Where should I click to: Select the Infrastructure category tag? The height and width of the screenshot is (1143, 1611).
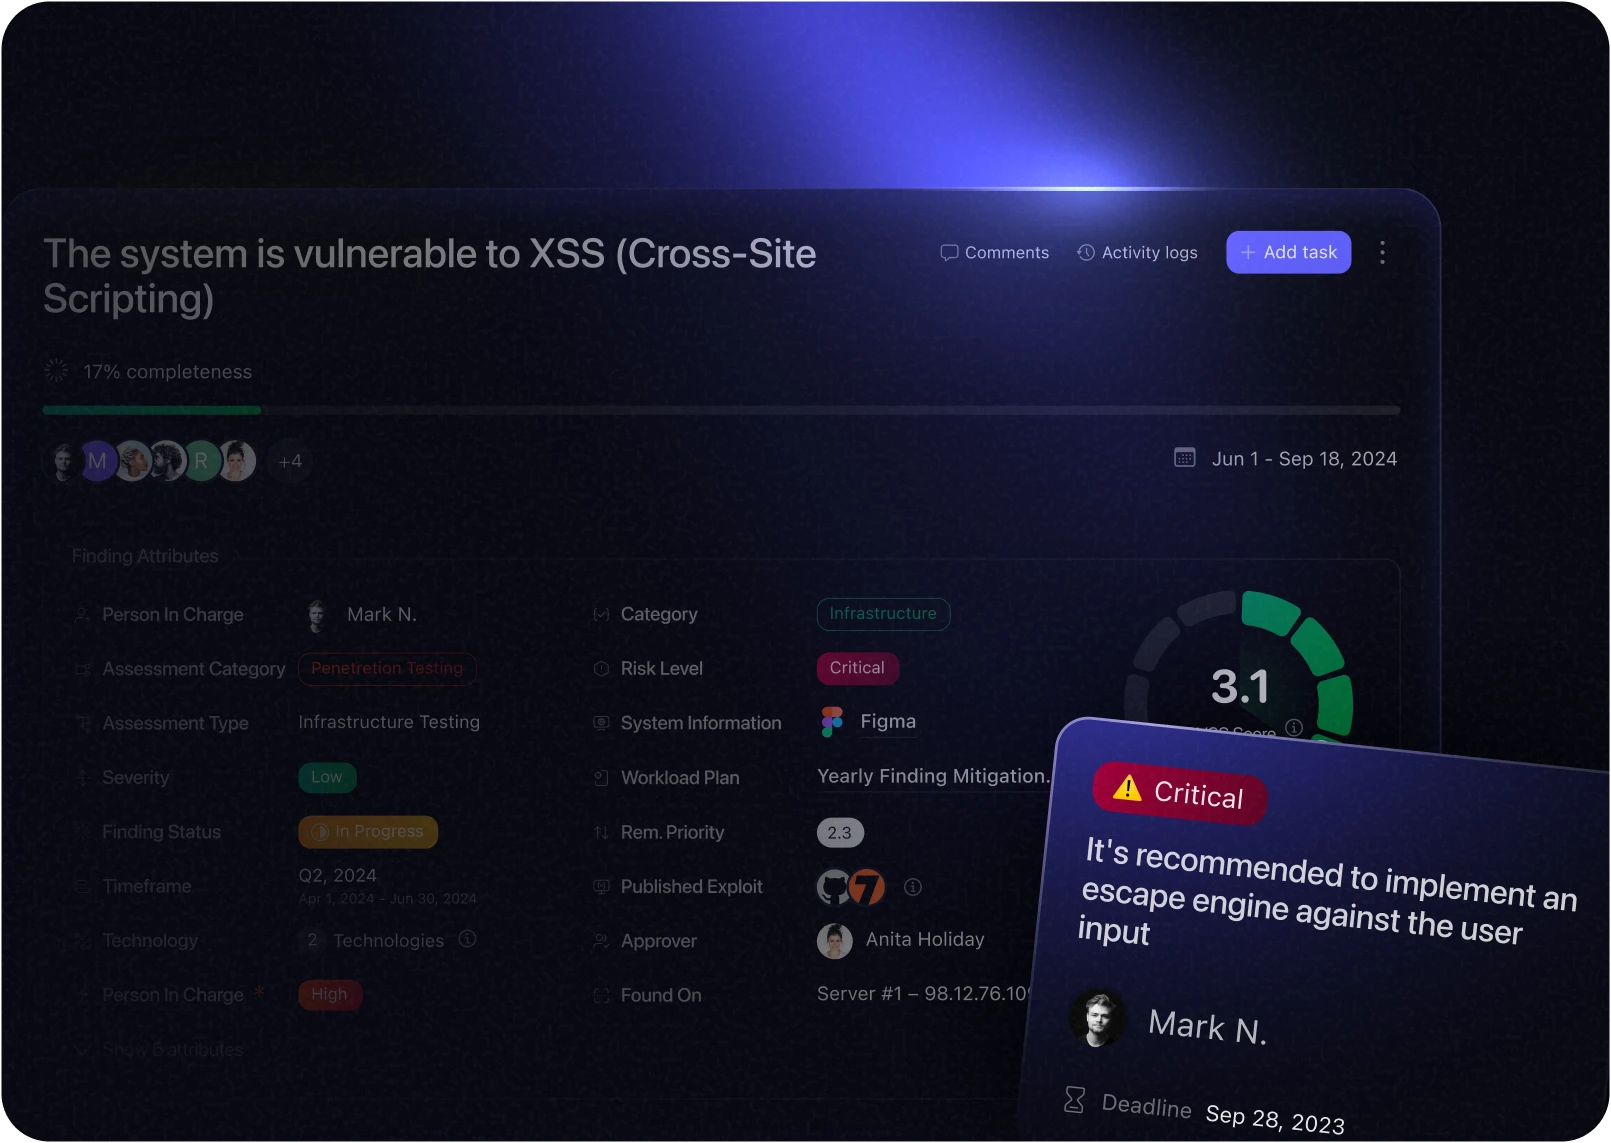[883, 614]
